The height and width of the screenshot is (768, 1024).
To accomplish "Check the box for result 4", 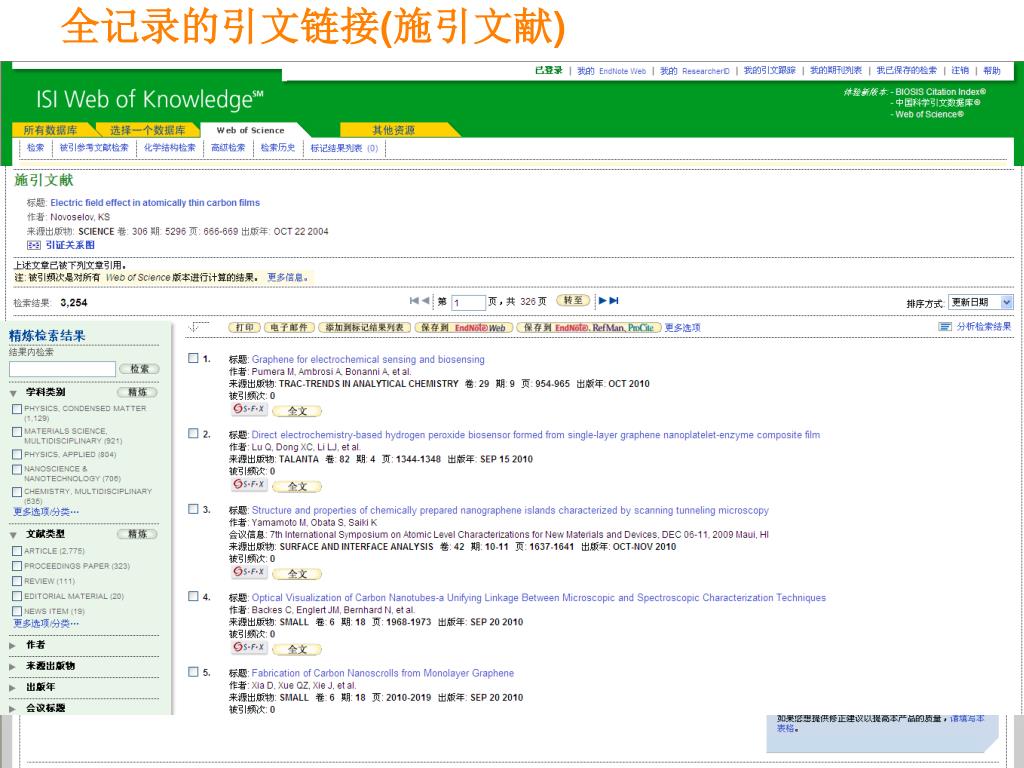I will (x=193, y=596).
